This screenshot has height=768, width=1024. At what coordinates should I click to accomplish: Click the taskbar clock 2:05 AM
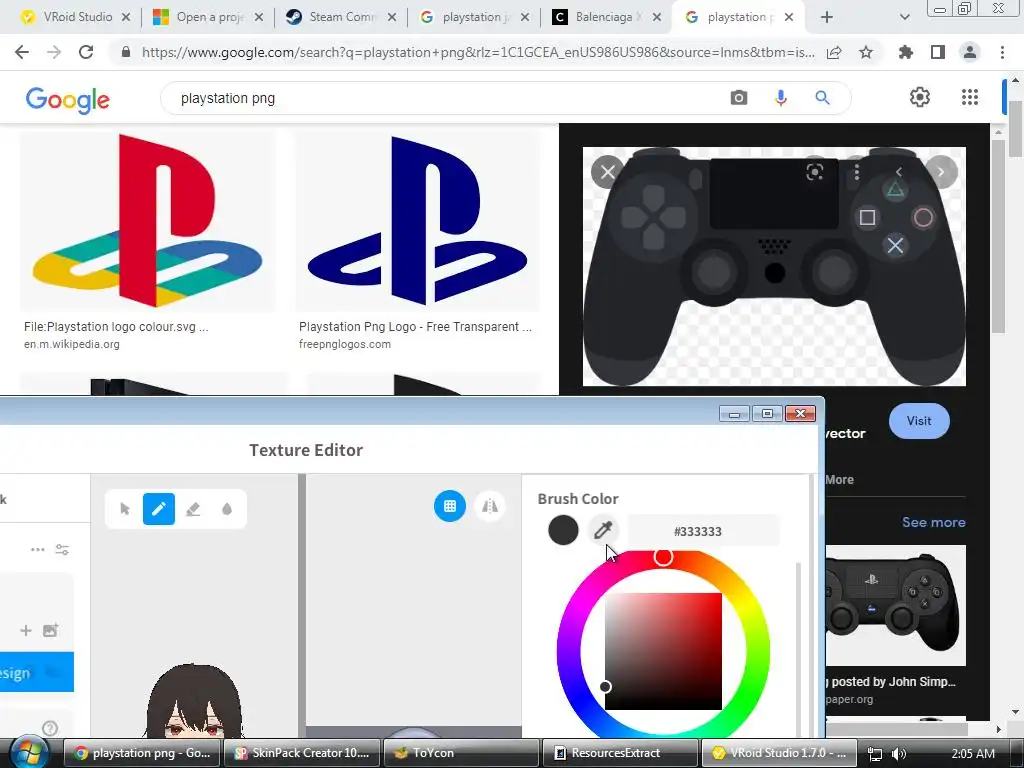(x=973, y=754)
